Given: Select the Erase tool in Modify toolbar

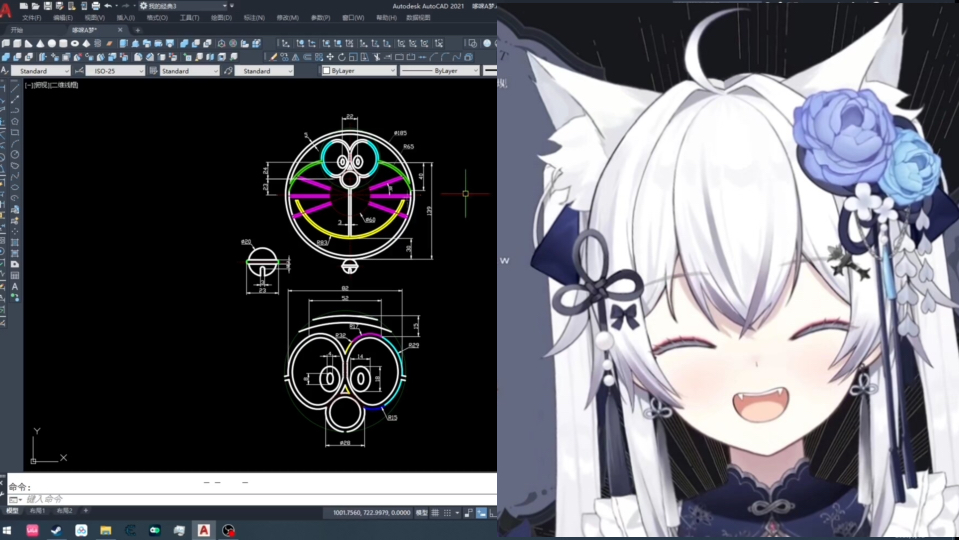Looking at the screenshot, I should tap(273, 57).
